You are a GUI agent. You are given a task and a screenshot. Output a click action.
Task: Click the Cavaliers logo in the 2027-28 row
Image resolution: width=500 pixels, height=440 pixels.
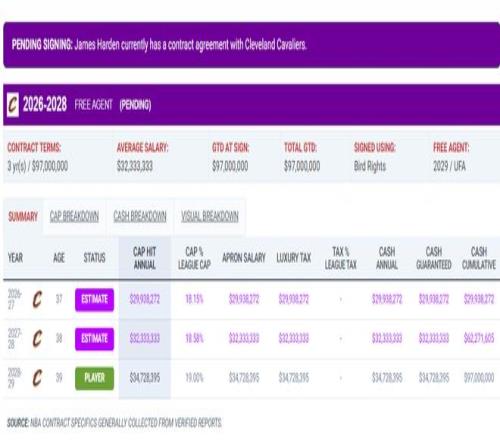(37, 339)
